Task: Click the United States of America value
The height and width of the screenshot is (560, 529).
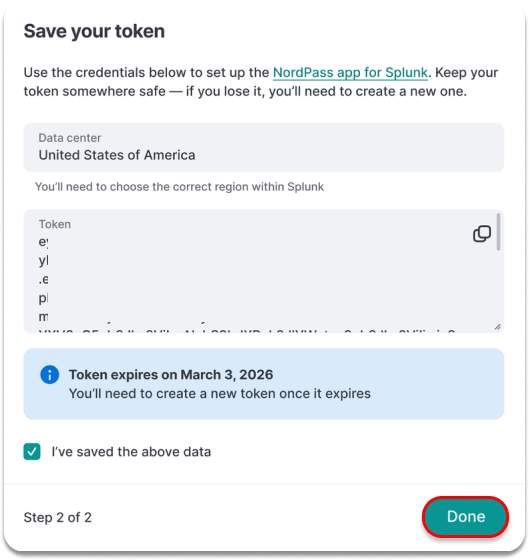Action: coord(117,155)
